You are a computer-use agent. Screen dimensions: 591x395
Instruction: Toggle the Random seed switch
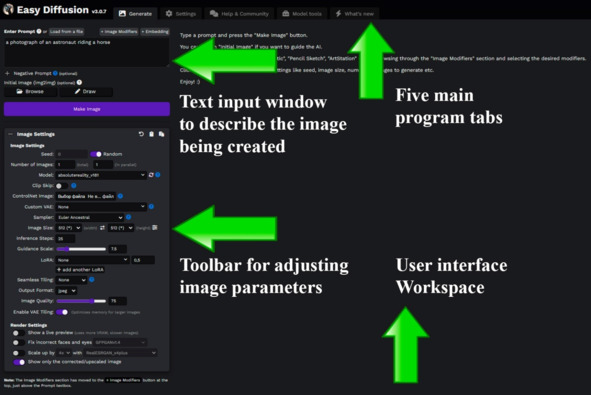click(96, 154)
